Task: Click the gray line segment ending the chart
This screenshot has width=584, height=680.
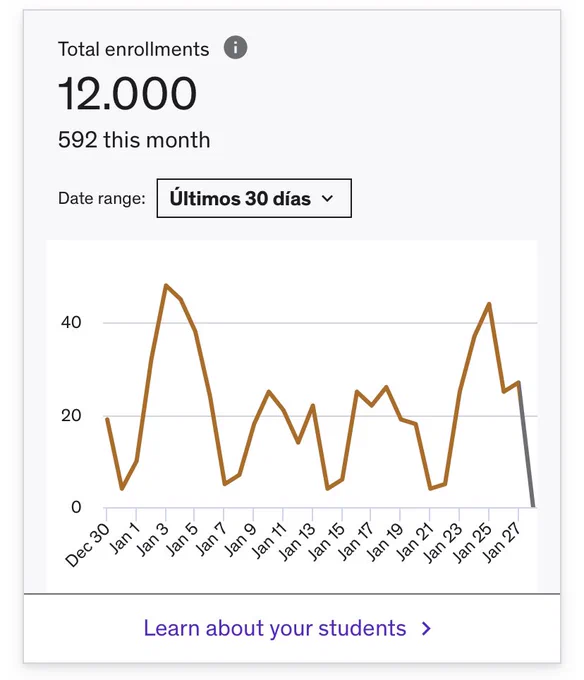Action: click(x=526, y=445)
